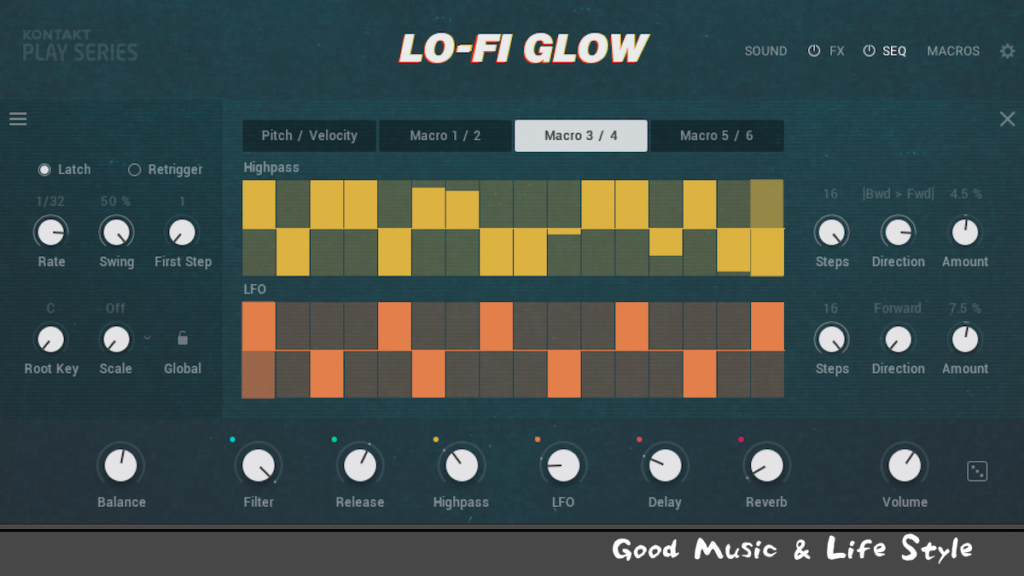1024x576 pixels.
Task: Click the last LFO sequencer step
Action: (x=767, y=350)
